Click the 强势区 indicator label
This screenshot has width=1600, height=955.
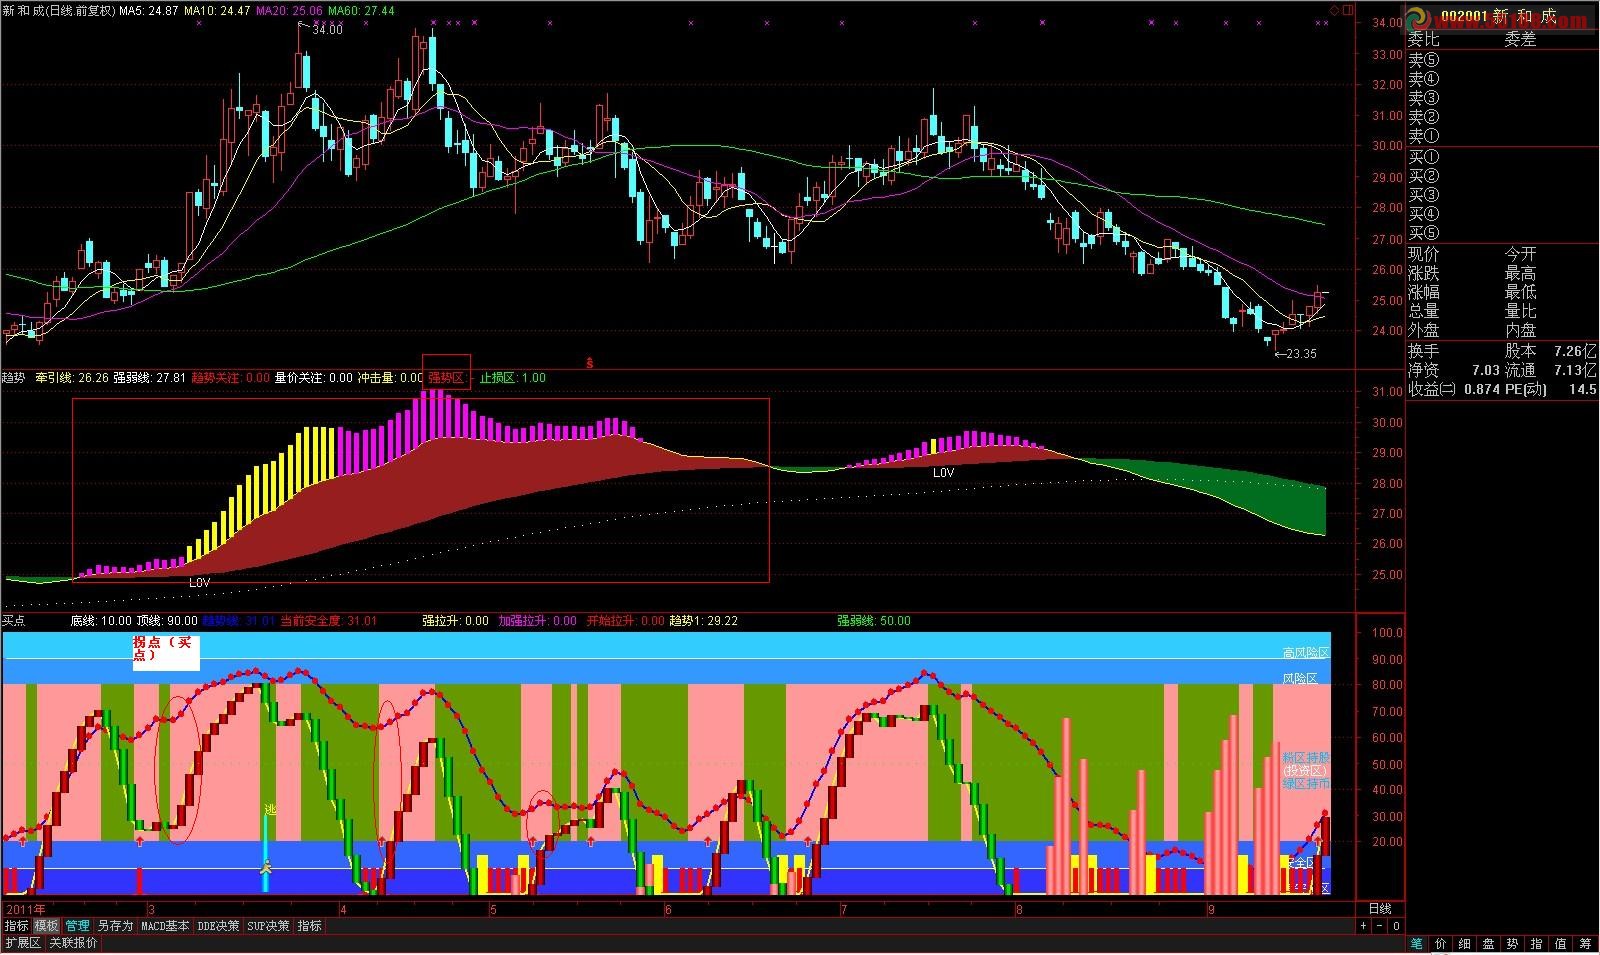pos(447,378)
